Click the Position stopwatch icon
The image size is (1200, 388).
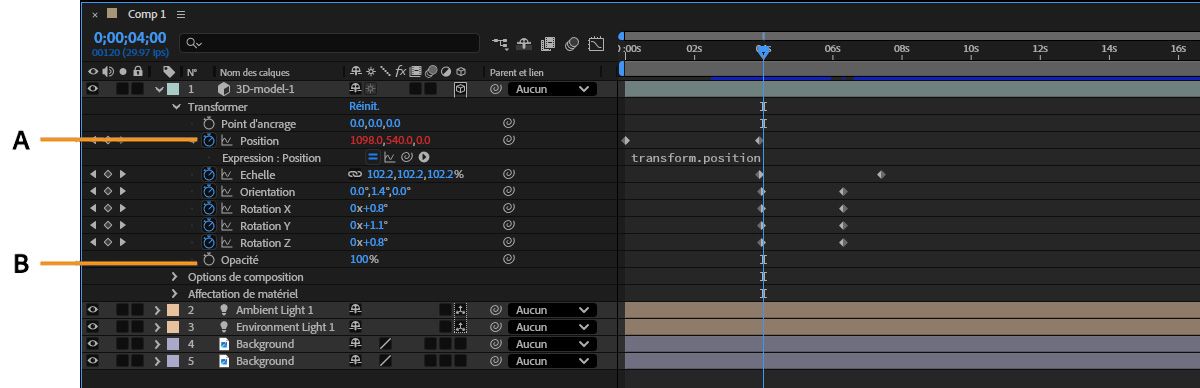[x=209, y=141]
